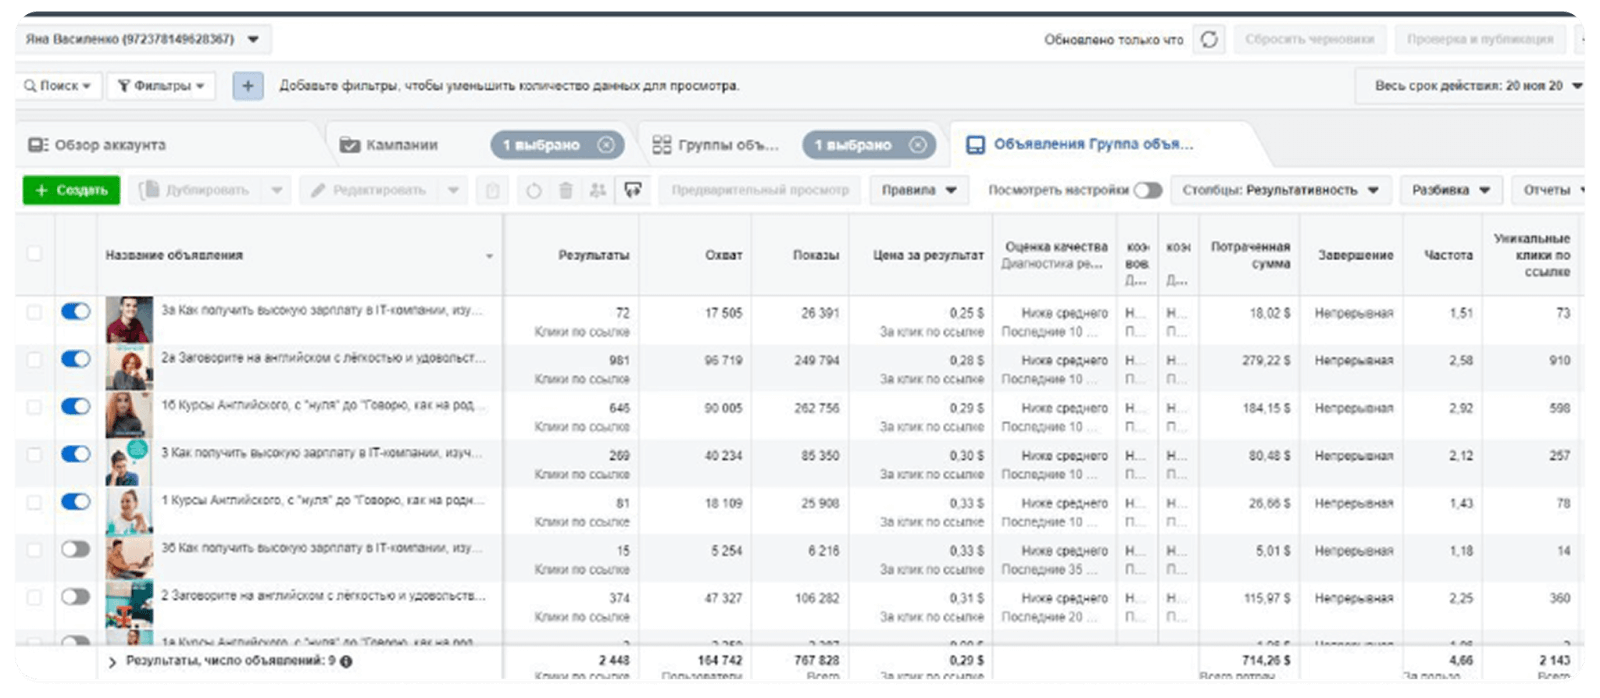The width and height of the screenshot is (1600, 698).
Task: Turn on ad '3б Как получить высокую зарплату'
Action: 75,549
